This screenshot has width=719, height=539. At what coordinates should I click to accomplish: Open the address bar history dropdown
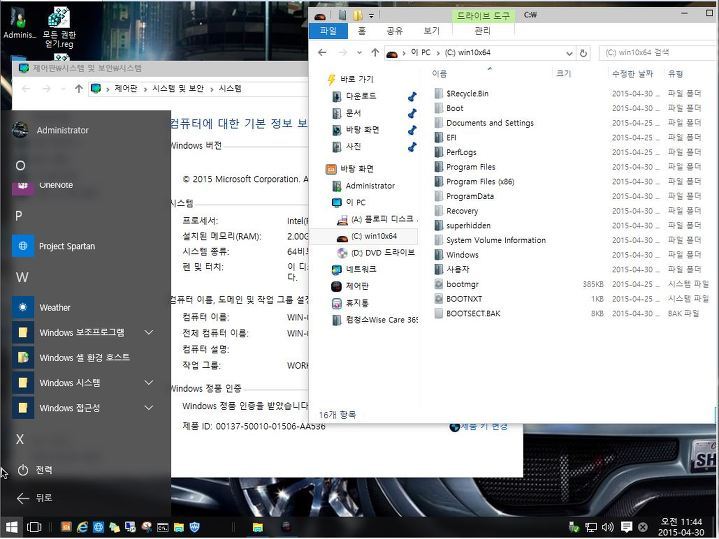pos(569,53)
